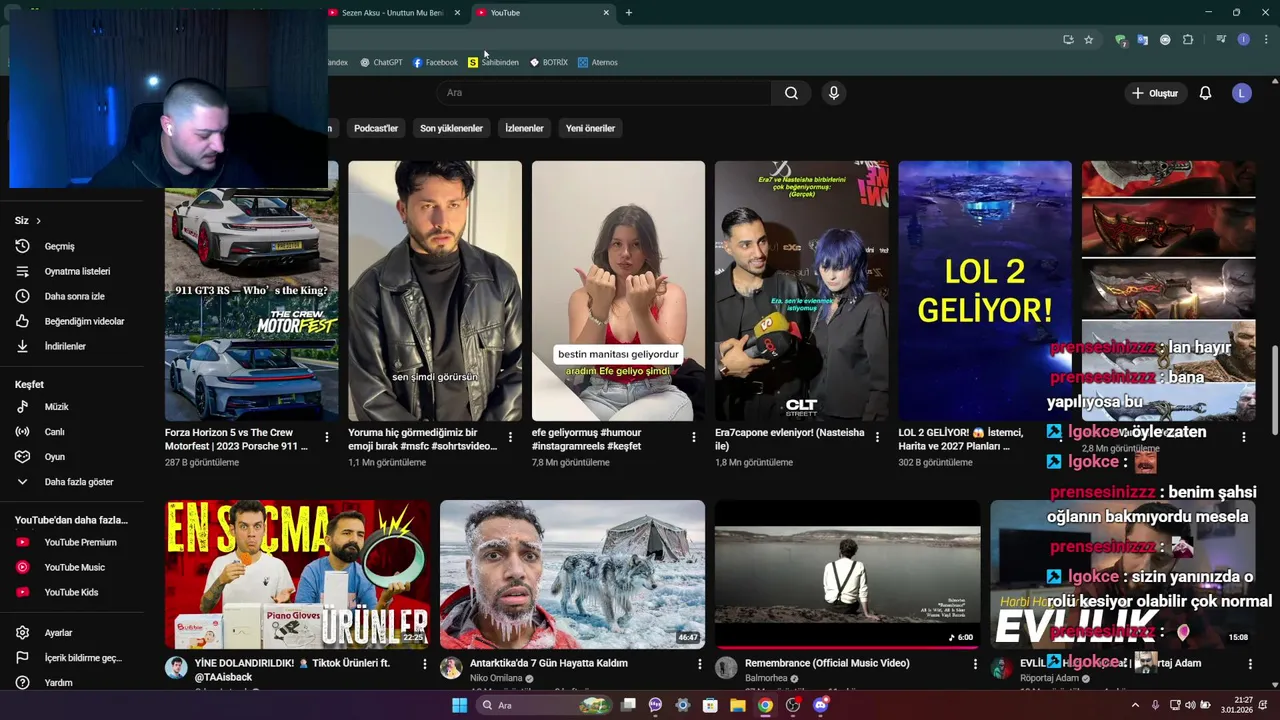The width and height of the screenshot is (1280, 720).
Task: Click the efe geliyormuş #humour title
Action: tap(586, 439)
